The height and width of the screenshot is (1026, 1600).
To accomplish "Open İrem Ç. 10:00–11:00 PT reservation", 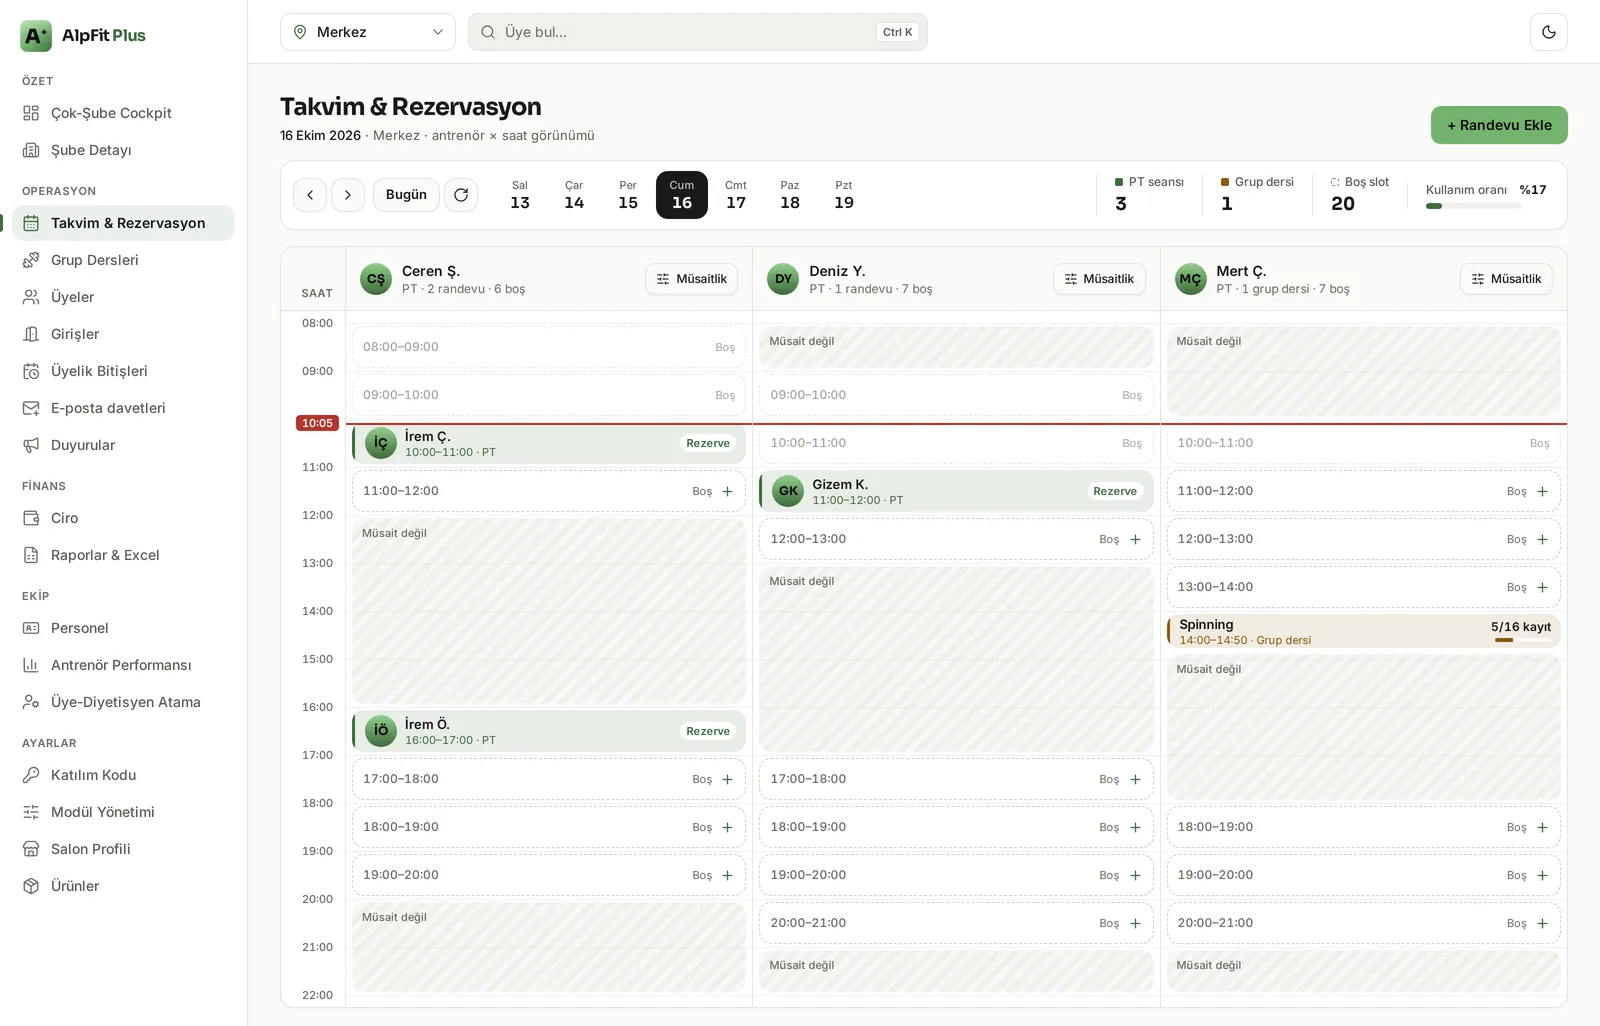I will pyautogui.click(x=549, y=443).
